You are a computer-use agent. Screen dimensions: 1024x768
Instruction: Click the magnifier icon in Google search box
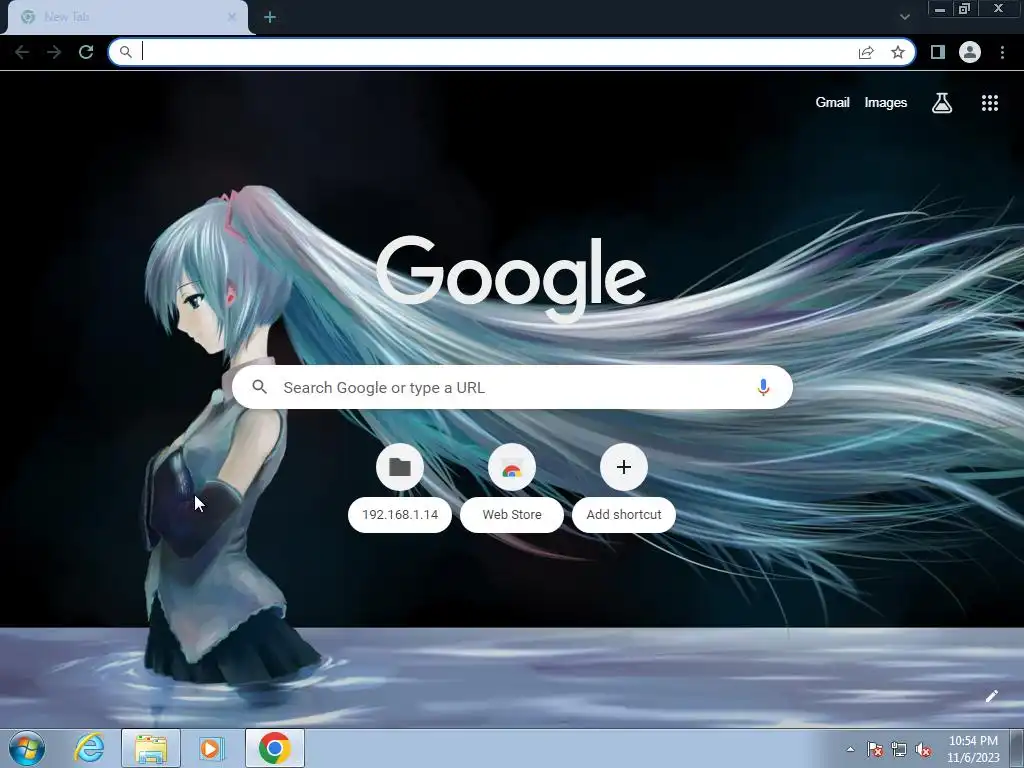(259, 387)
